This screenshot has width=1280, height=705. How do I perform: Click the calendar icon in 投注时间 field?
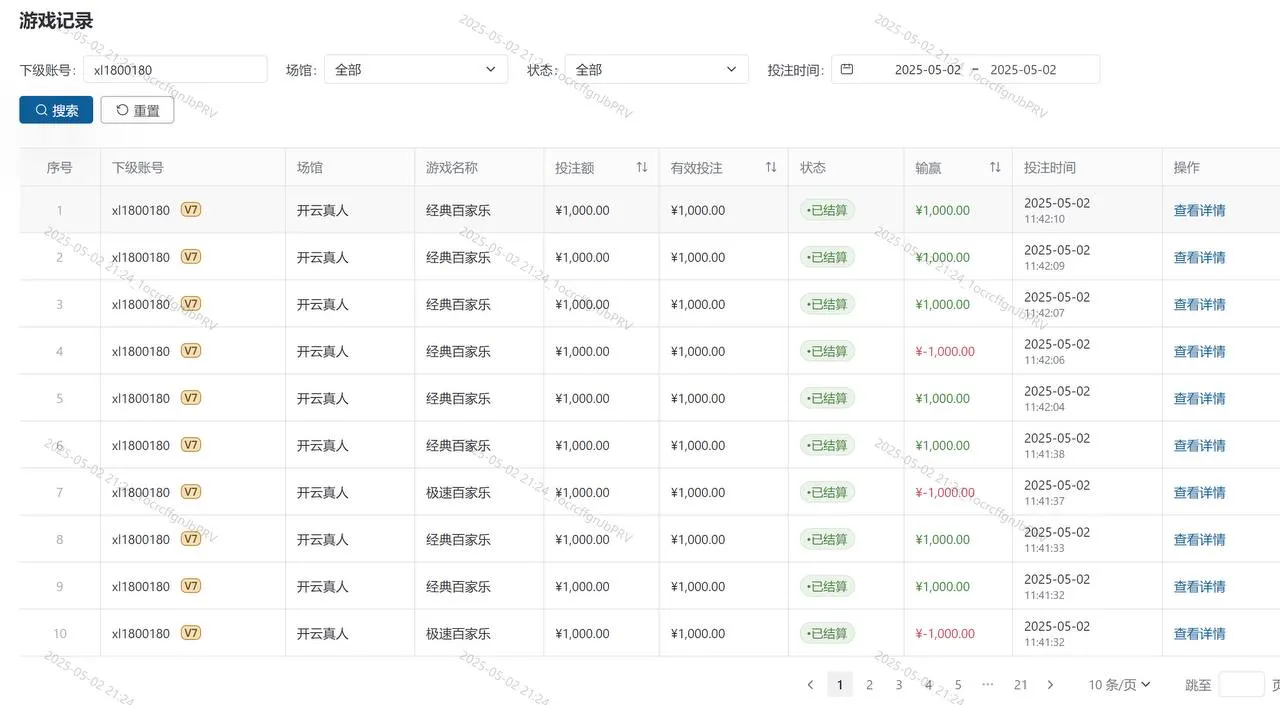tap(846, 69)
